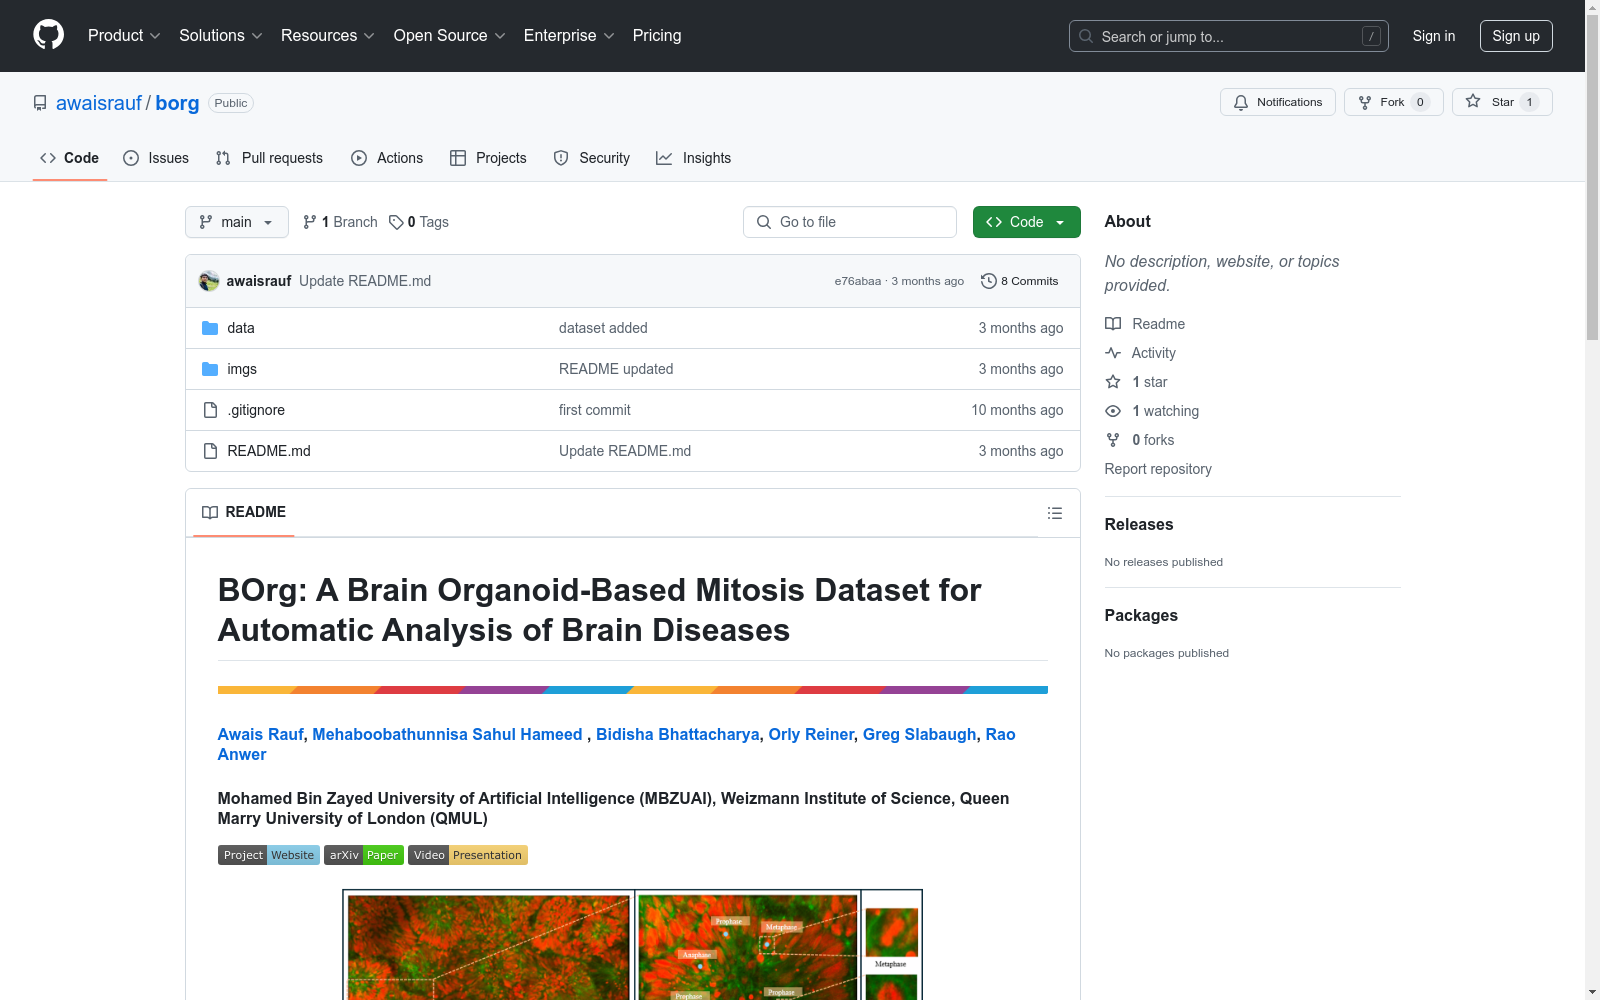Viewport: 1600px width, 1000px height.
Task: Open Orly Reiner author link
Action: (811, 734)
